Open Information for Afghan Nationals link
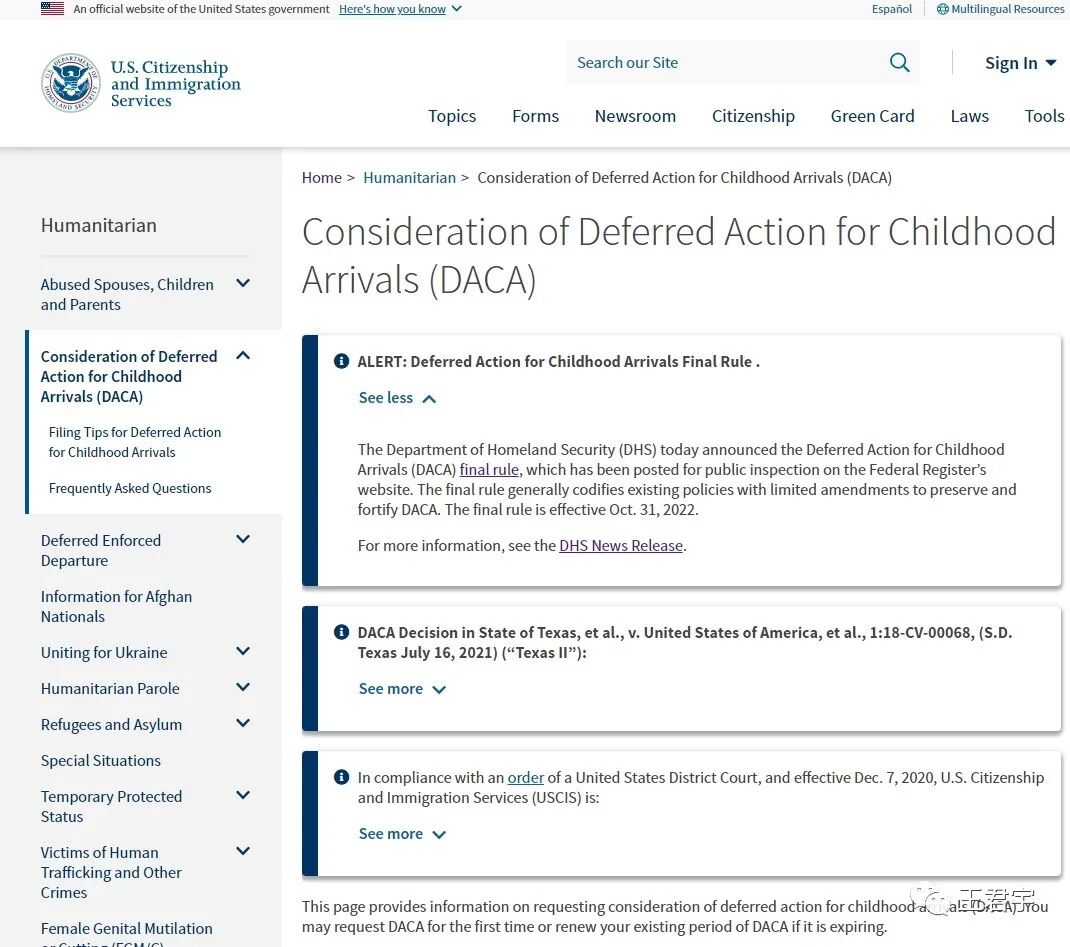This screenshot has width=1070, height=947. click(116, 607)
